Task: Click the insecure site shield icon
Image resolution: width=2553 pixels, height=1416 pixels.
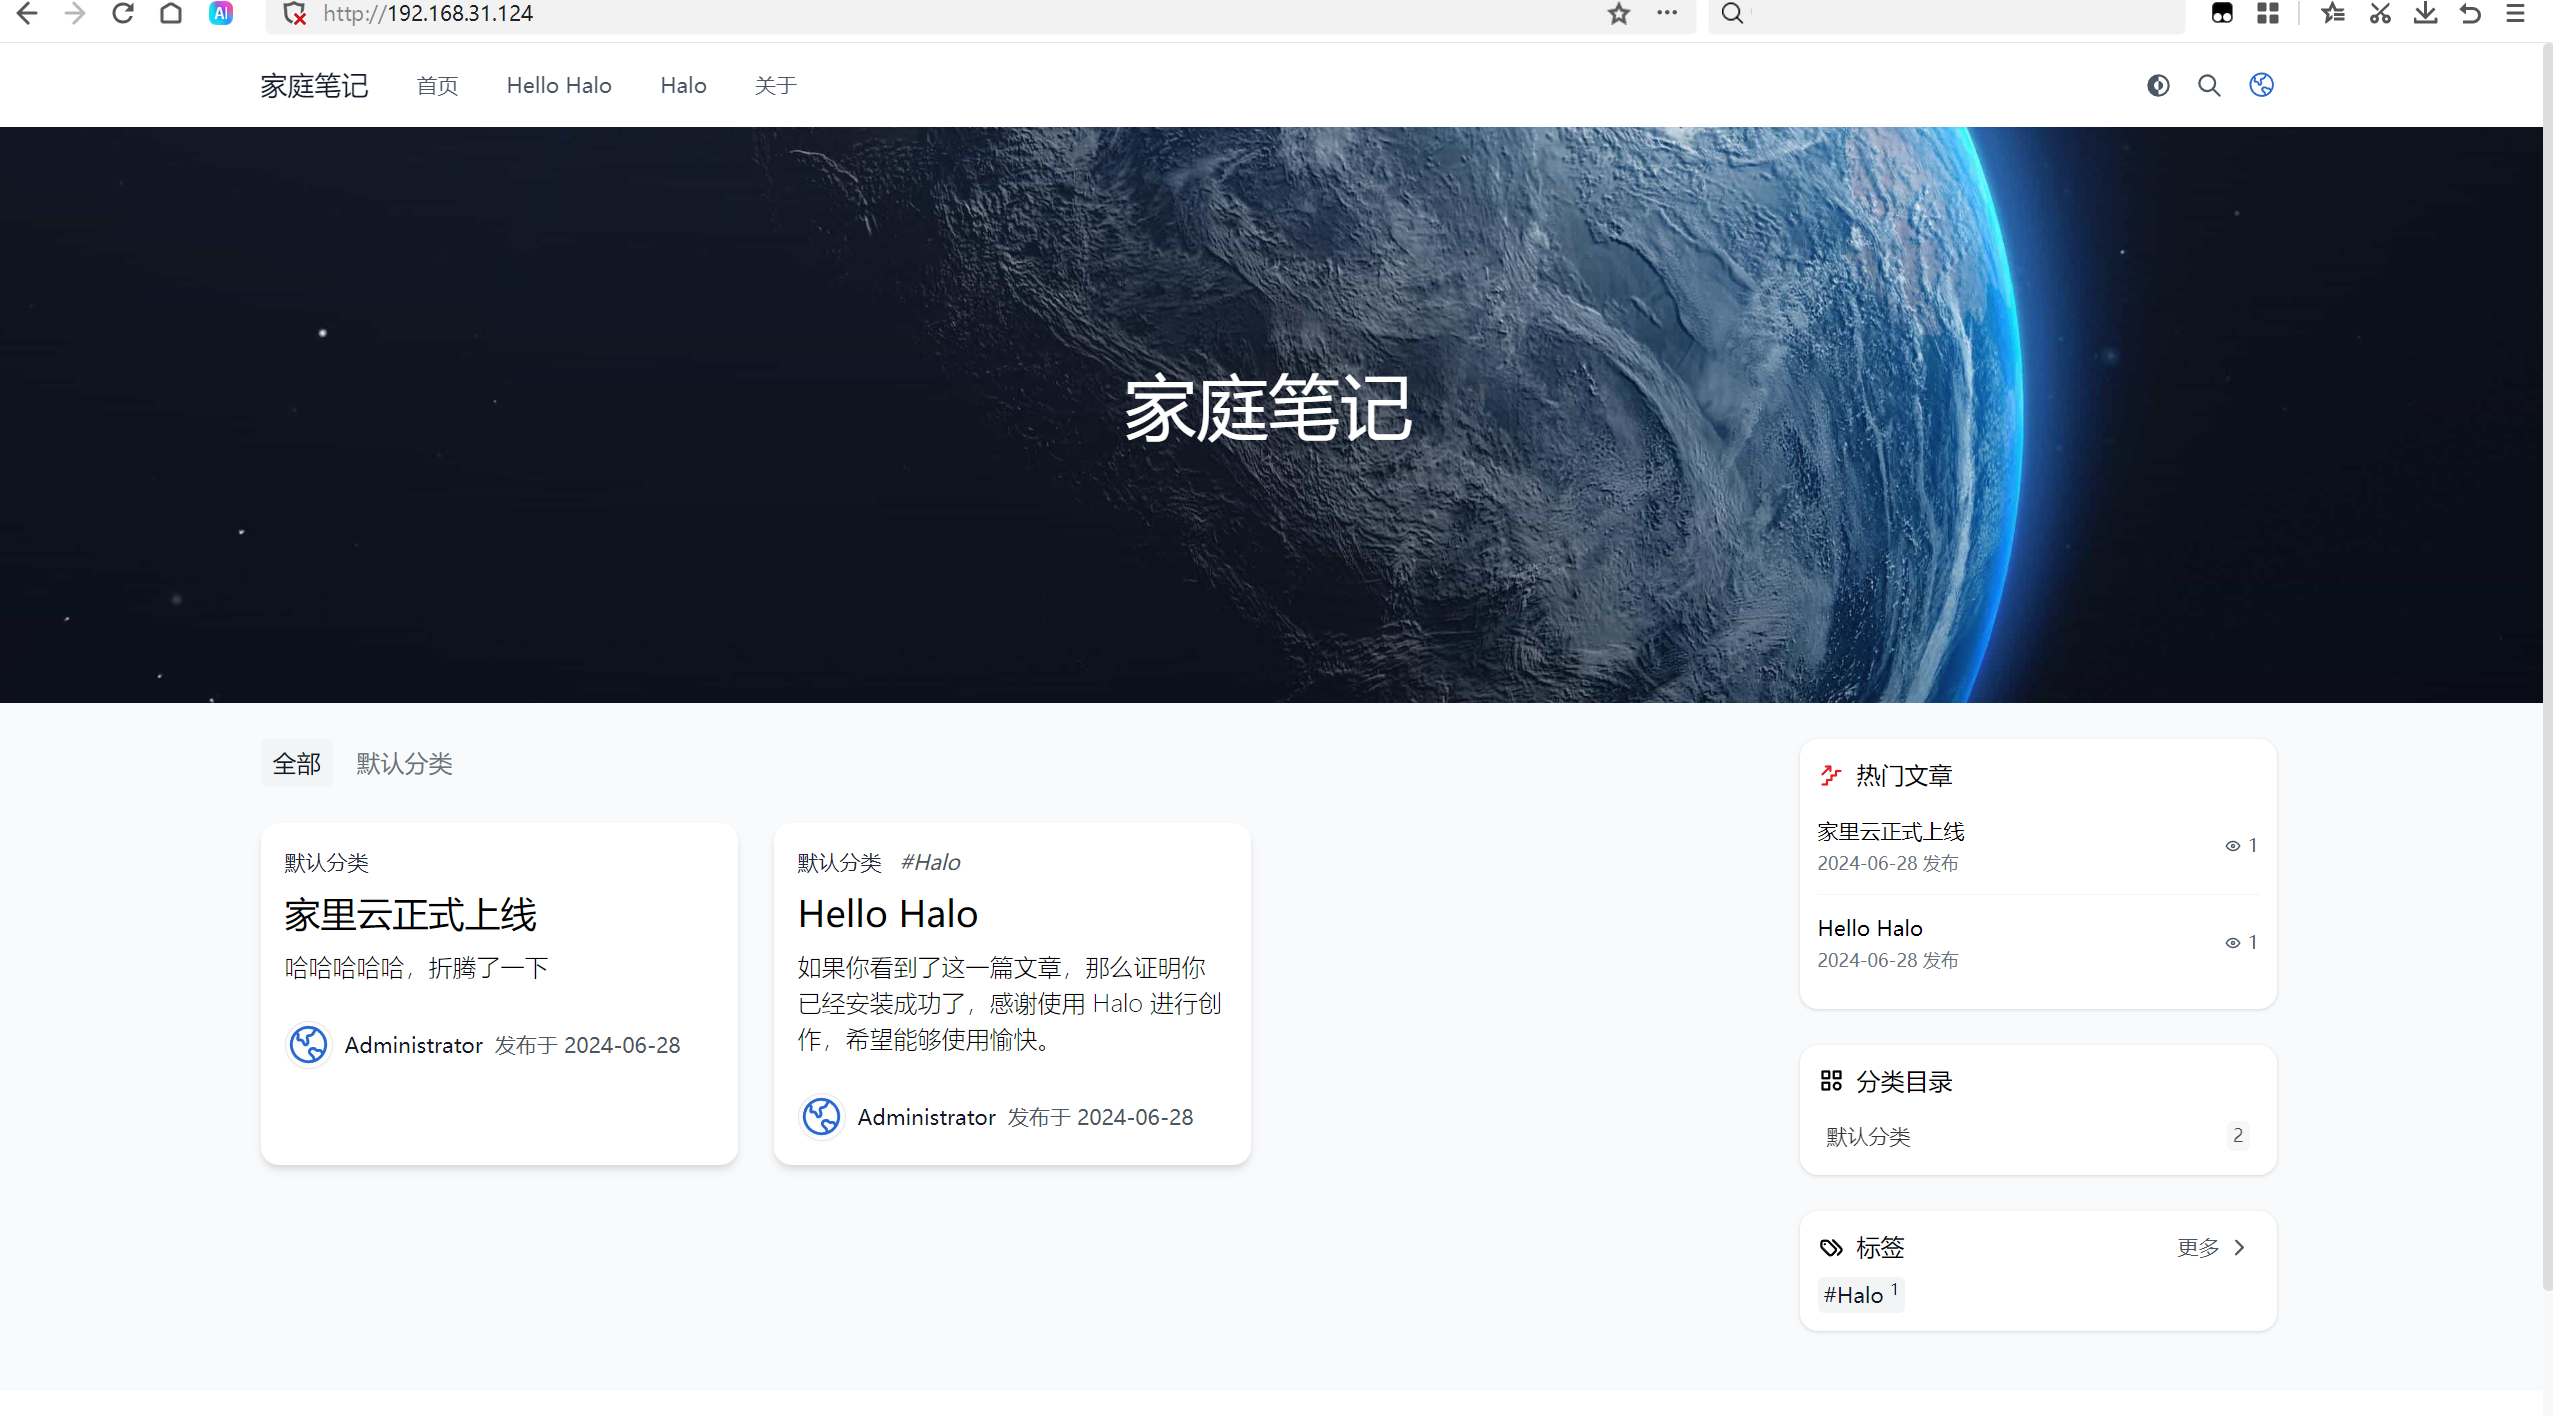Action: [x=294, y=13]
